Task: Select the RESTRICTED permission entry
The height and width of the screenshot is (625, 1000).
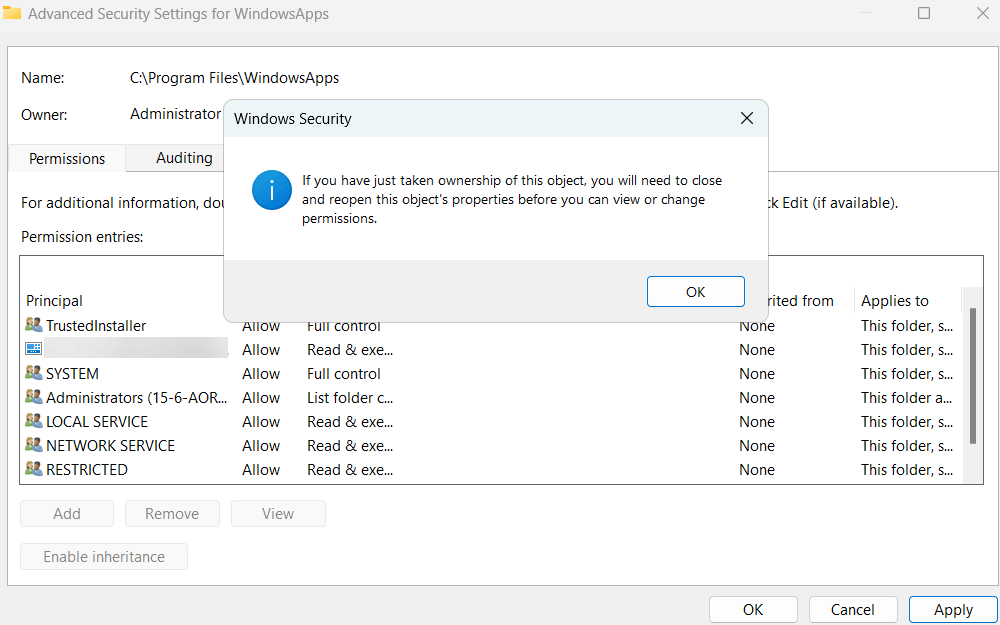Action: (x=491, y=469)
